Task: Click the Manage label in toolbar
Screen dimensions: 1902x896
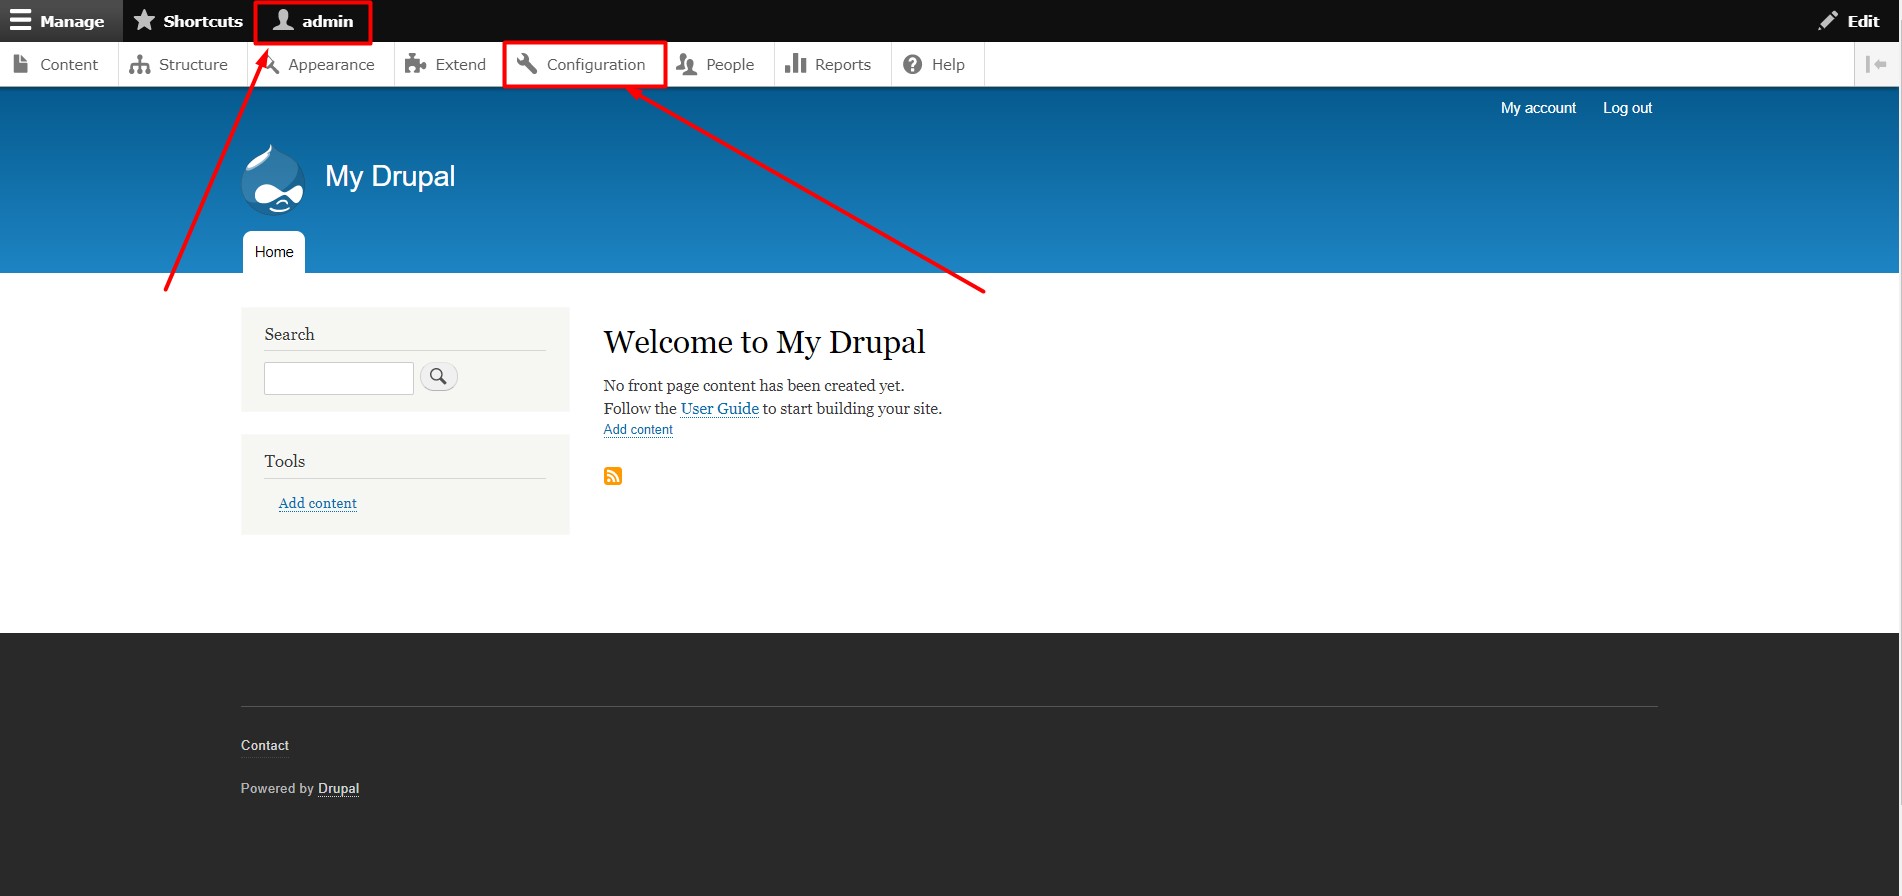Action: point(72,21)
